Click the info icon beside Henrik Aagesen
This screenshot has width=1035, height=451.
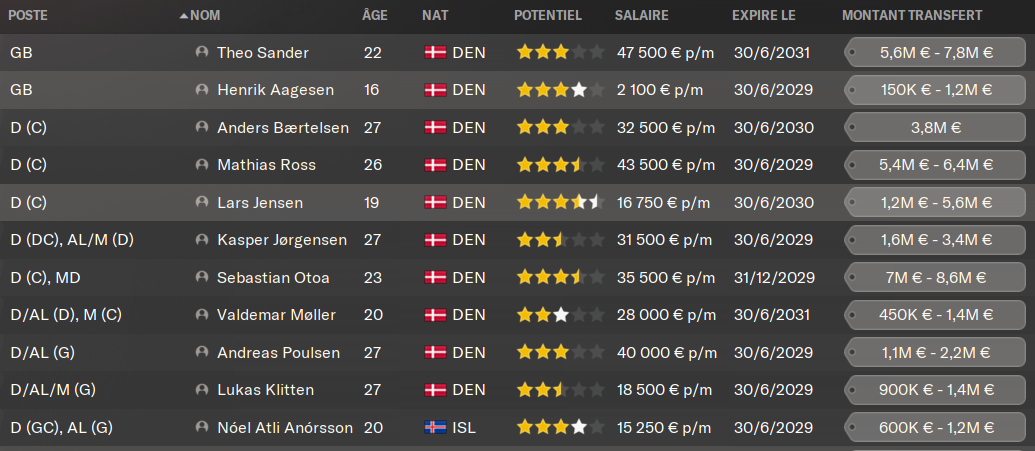(x=202, y=90)
